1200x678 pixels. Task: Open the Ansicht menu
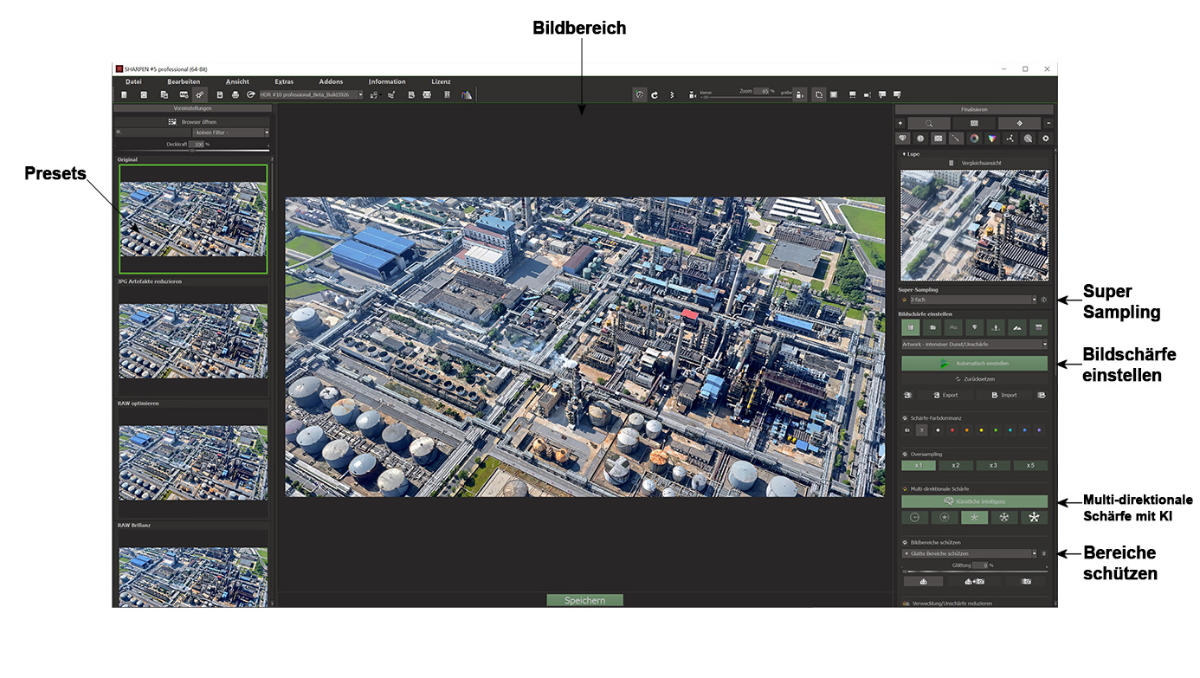pyautogui.click(x=237, y=81)
